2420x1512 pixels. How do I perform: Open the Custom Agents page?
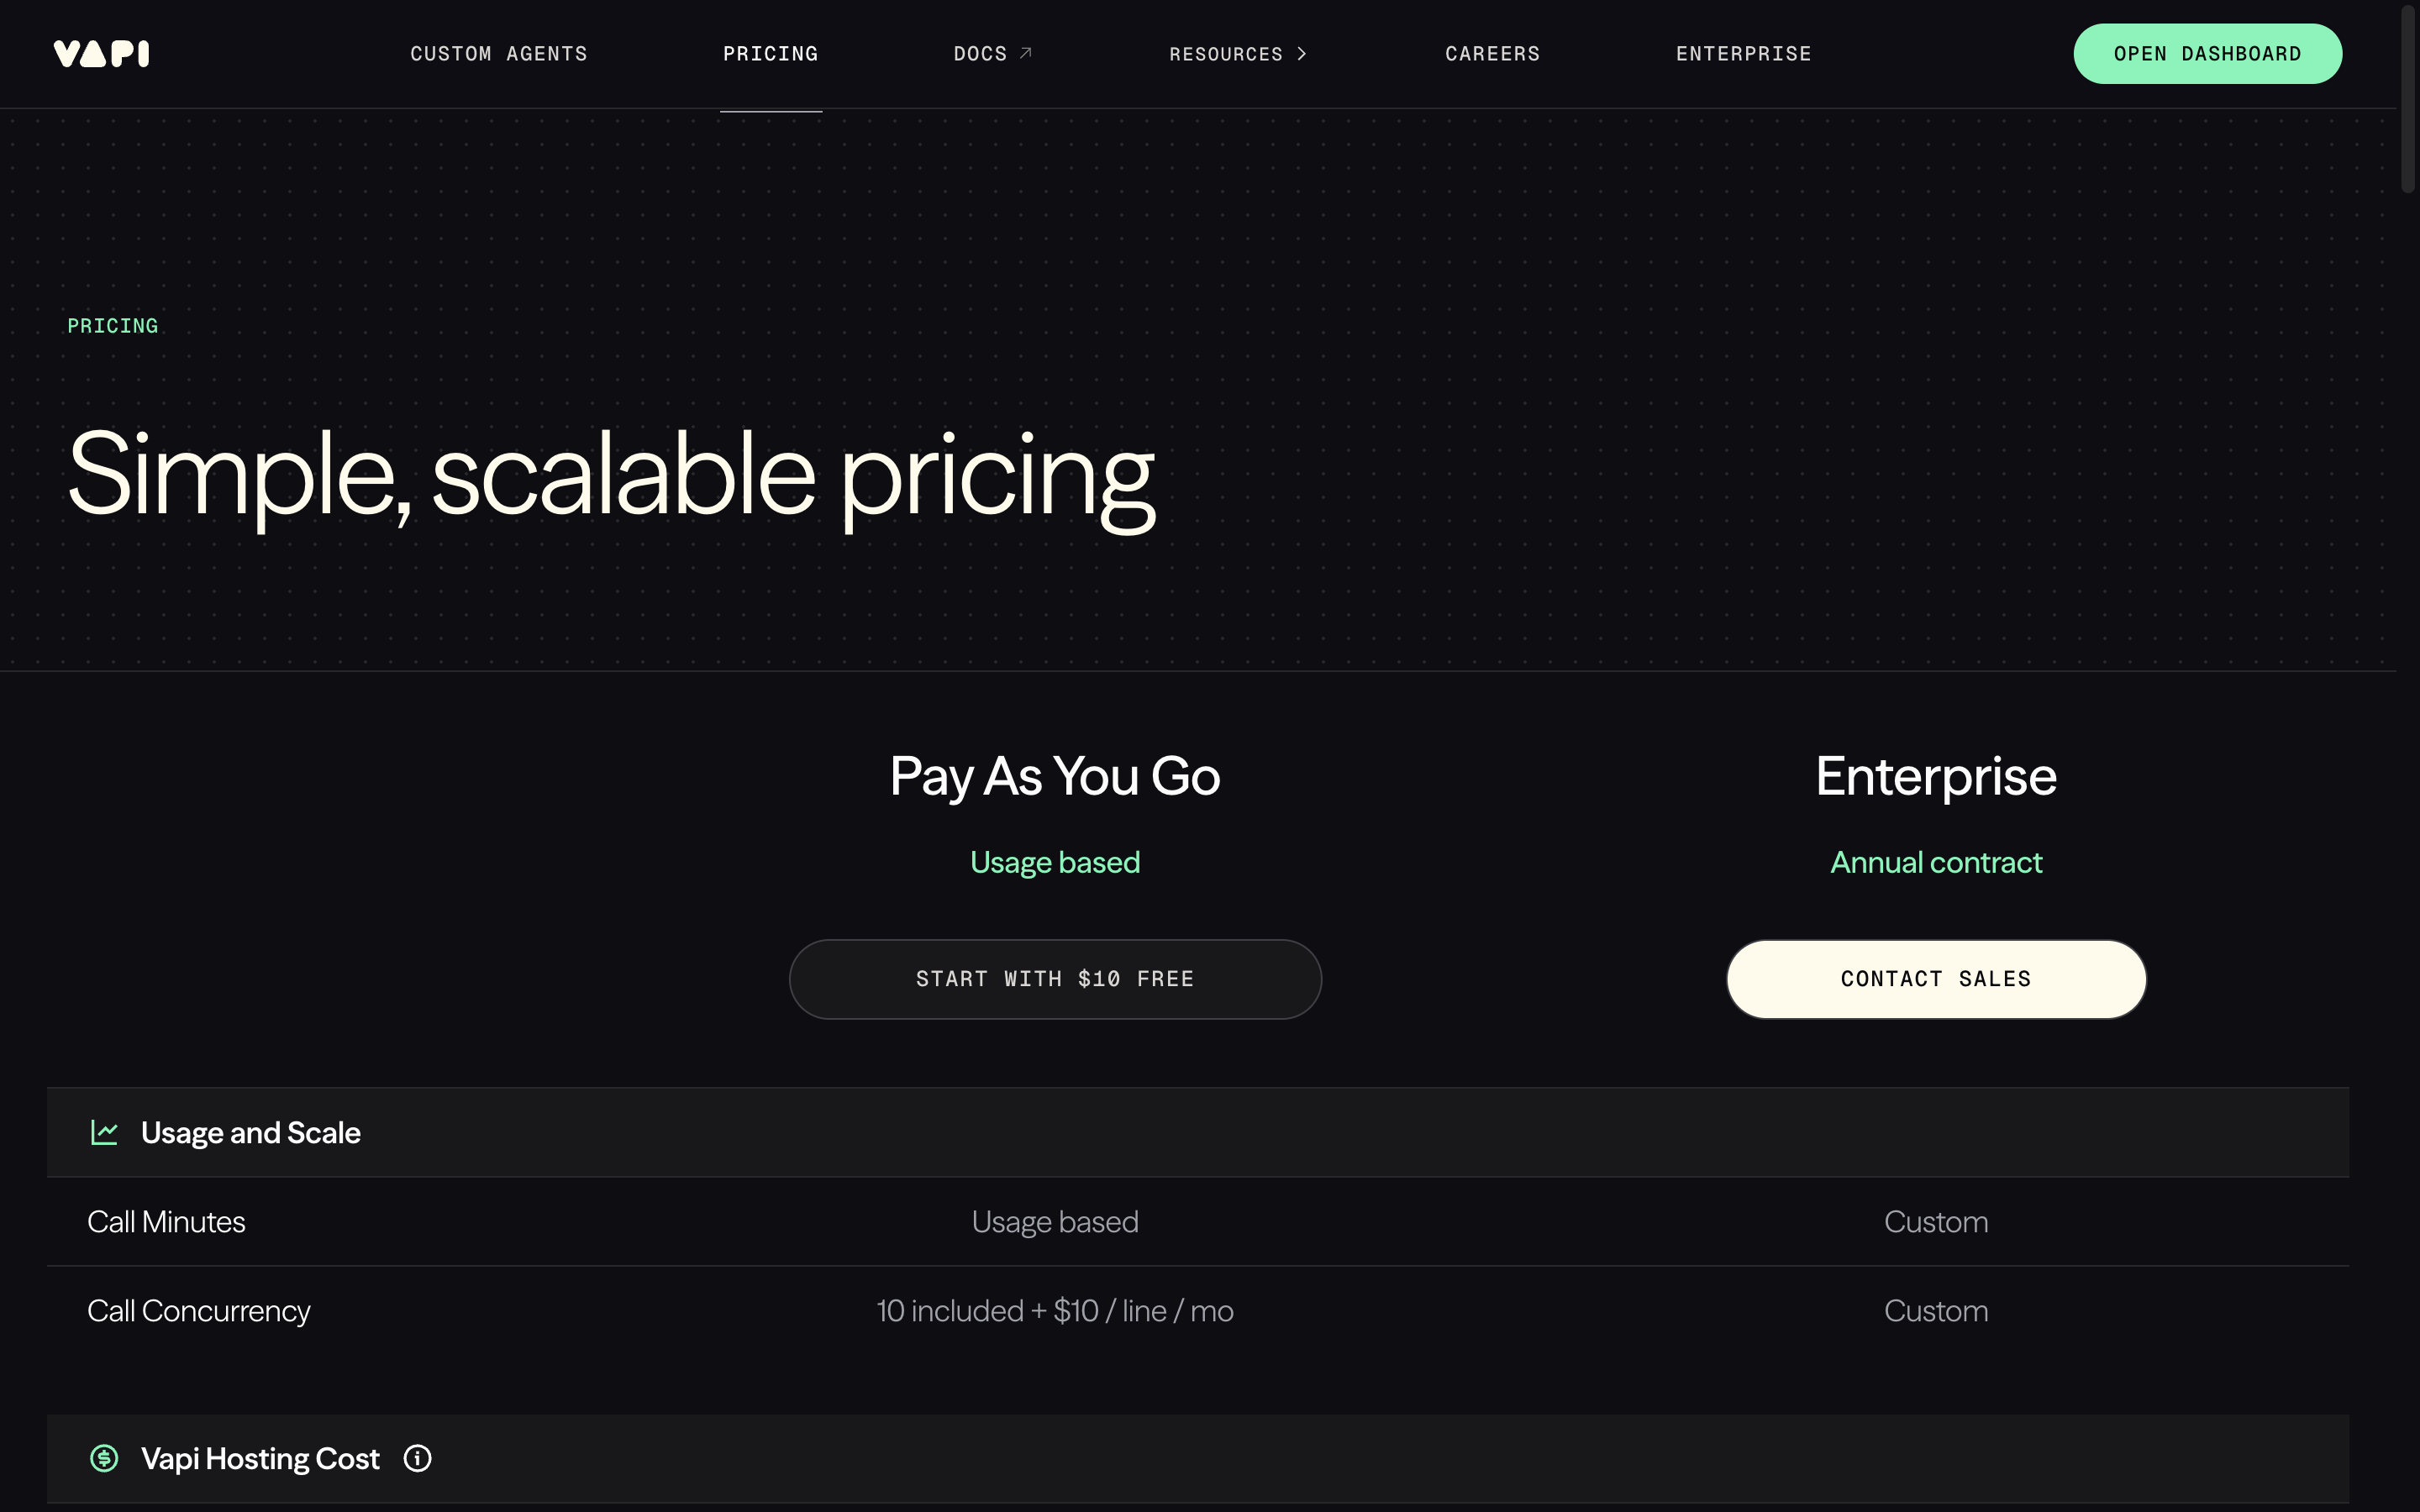[x=498, y=53]
